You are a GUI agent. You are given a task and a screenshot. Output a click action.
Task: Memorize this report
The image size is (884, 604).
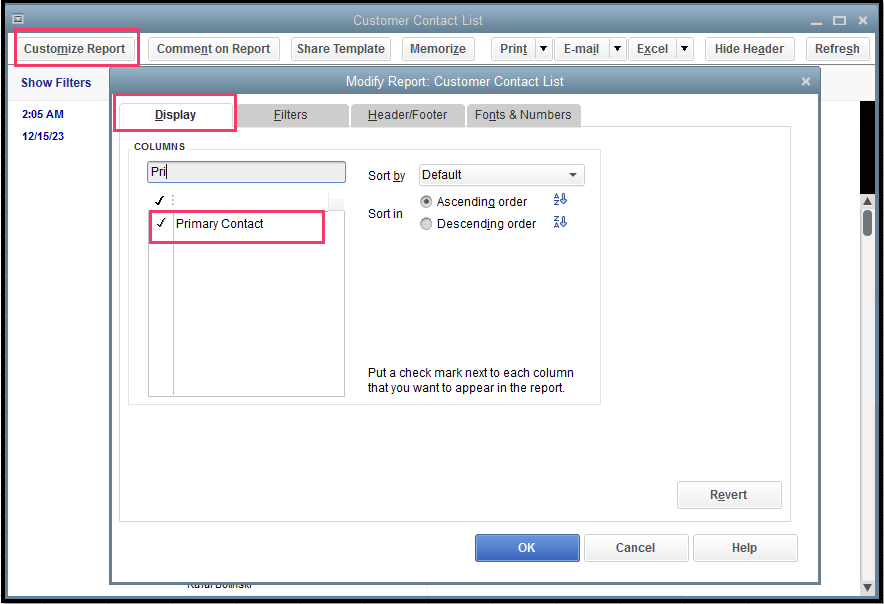pos(438,49)
